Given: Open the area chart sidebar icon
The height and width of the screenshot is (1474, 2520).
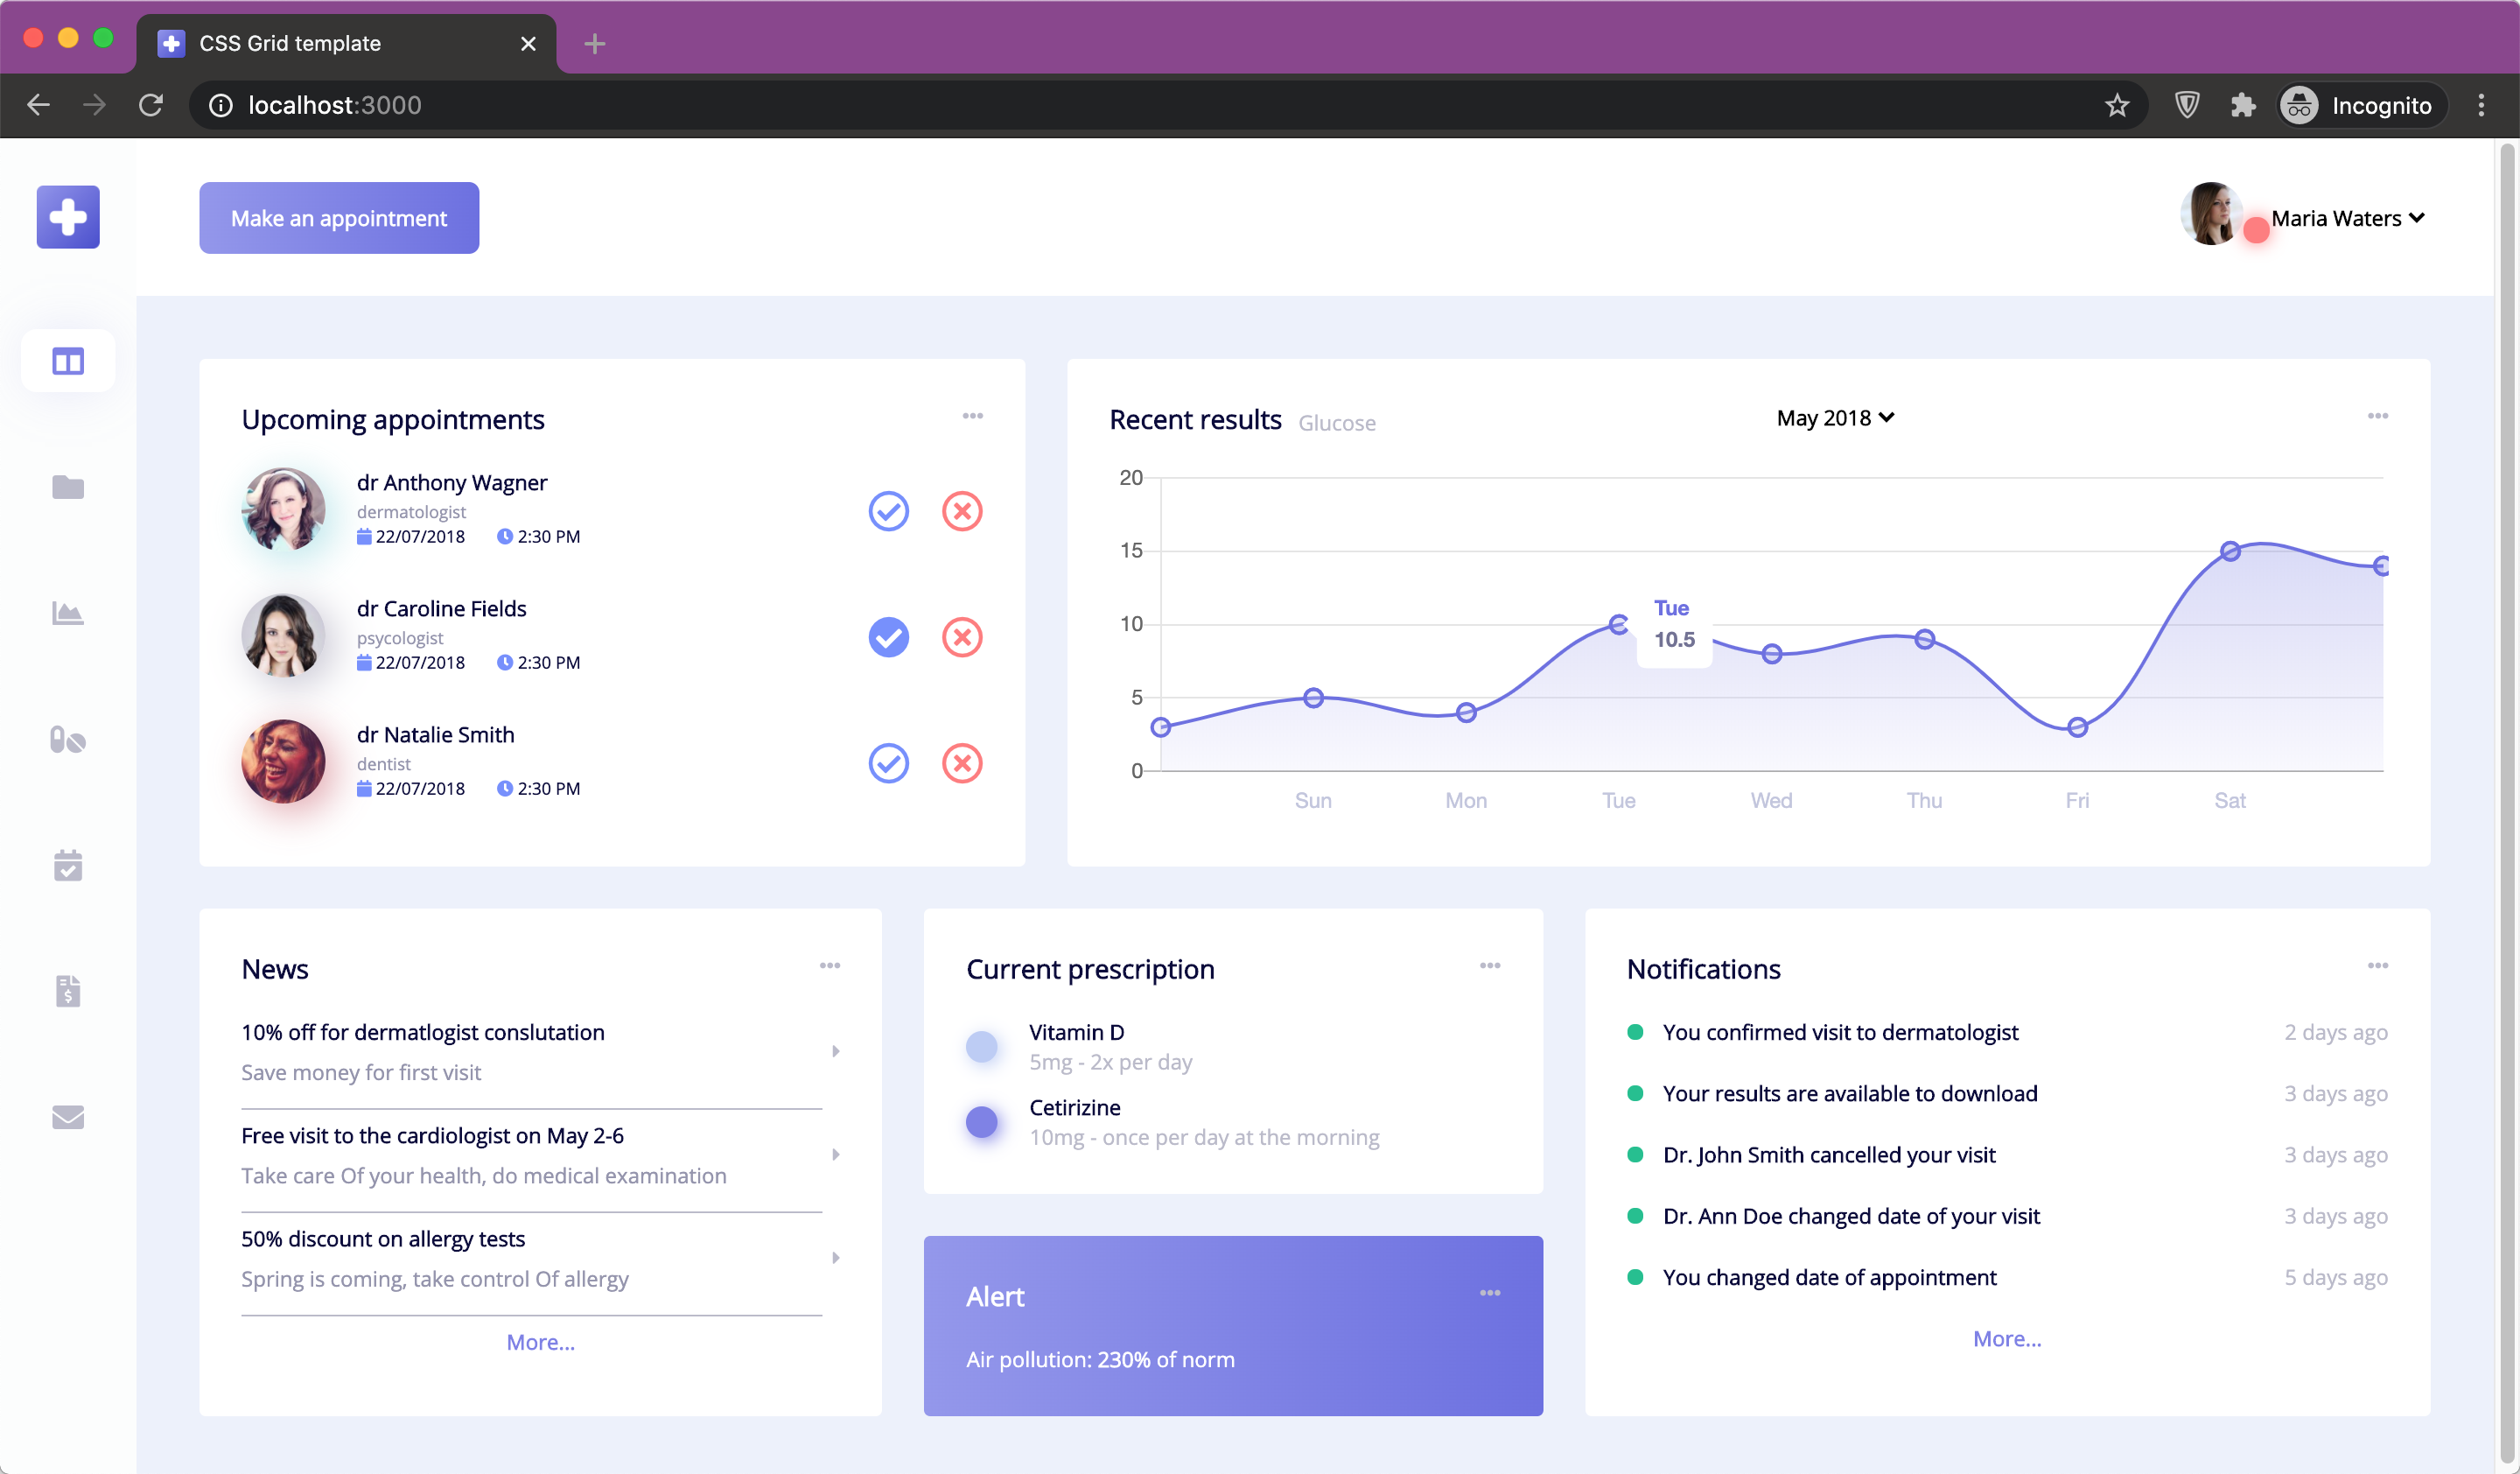Looking at the screenshot, I should 68,613.
